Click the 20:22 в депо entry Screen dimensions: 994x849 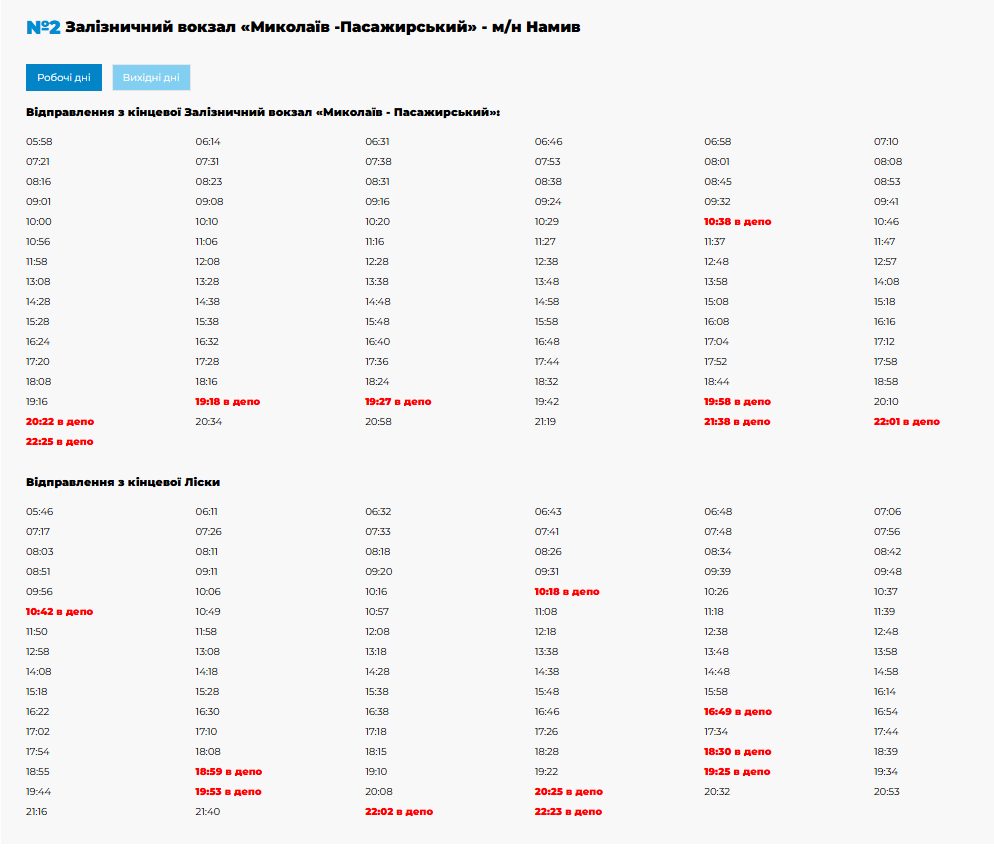[59, 422]
